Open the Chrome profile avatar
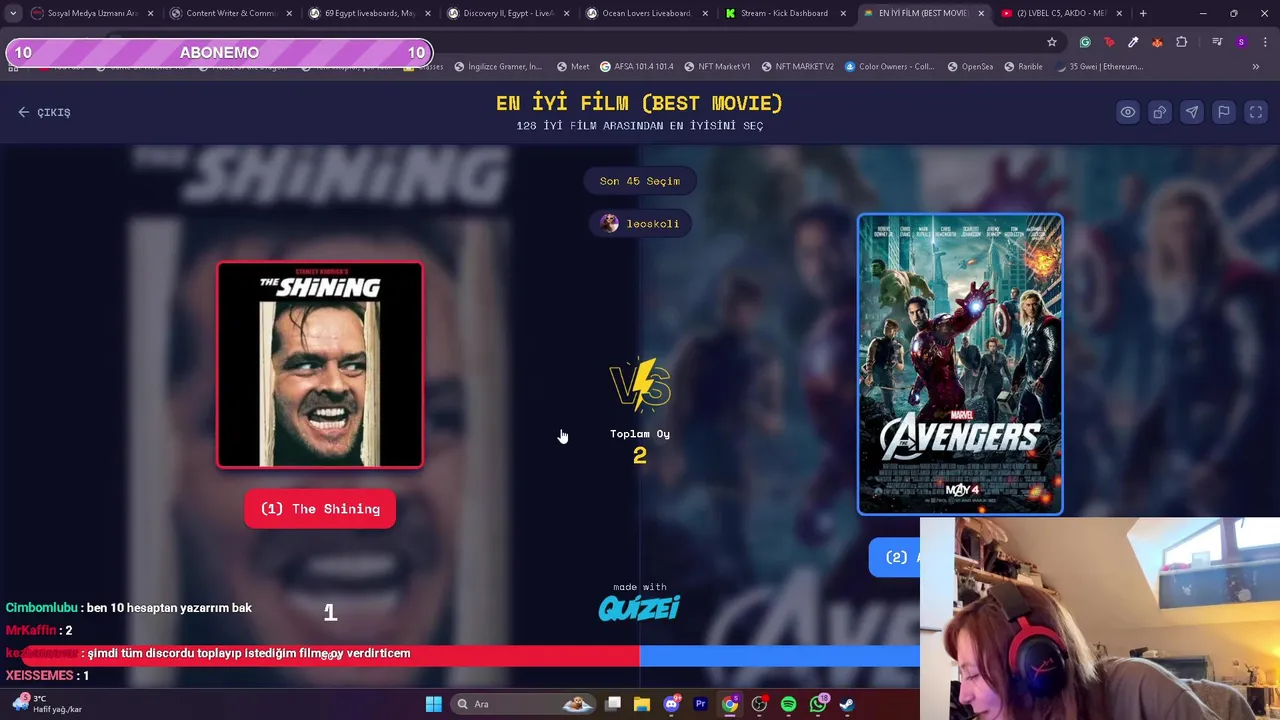Viewport: 1280px width, 720px height. 1241,42
